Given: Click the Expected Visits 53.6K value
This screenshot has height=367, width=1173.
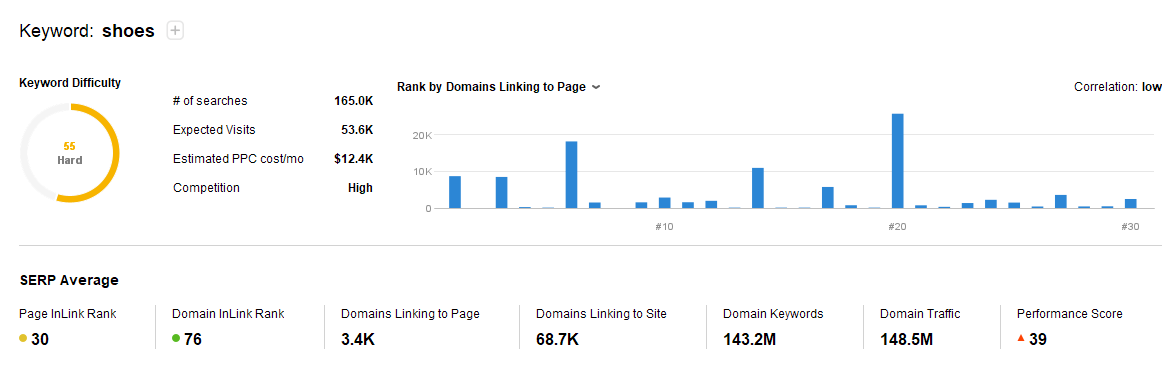Looking at the screenshot, I should tap(357, 130).
